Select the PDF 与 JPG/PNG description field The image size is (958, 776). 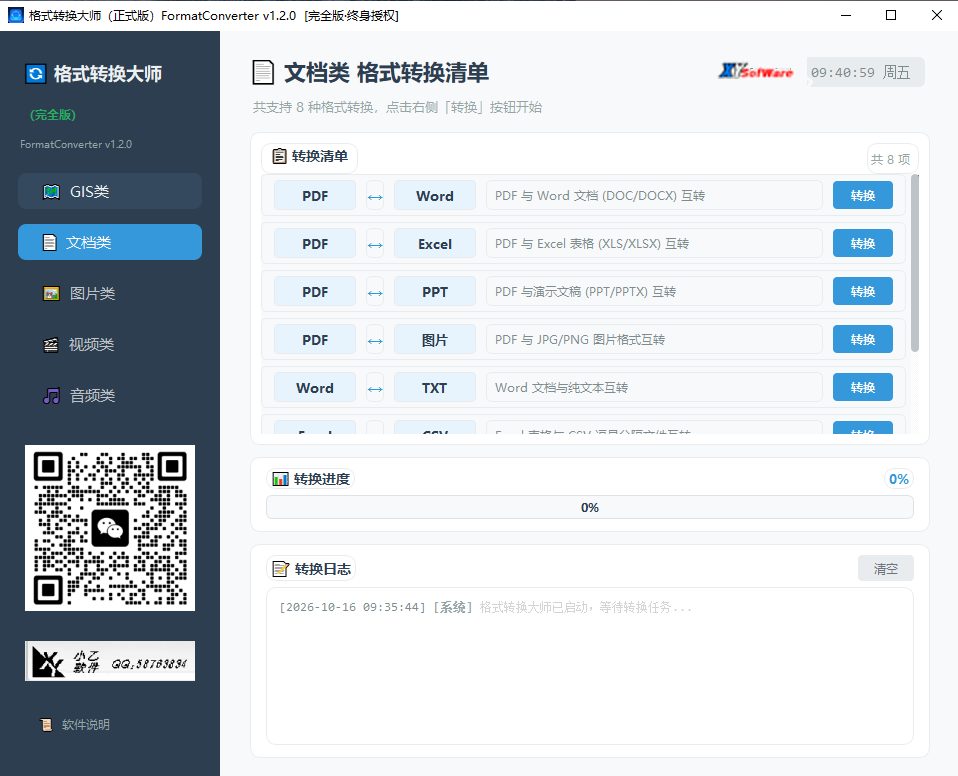(654, 340)
